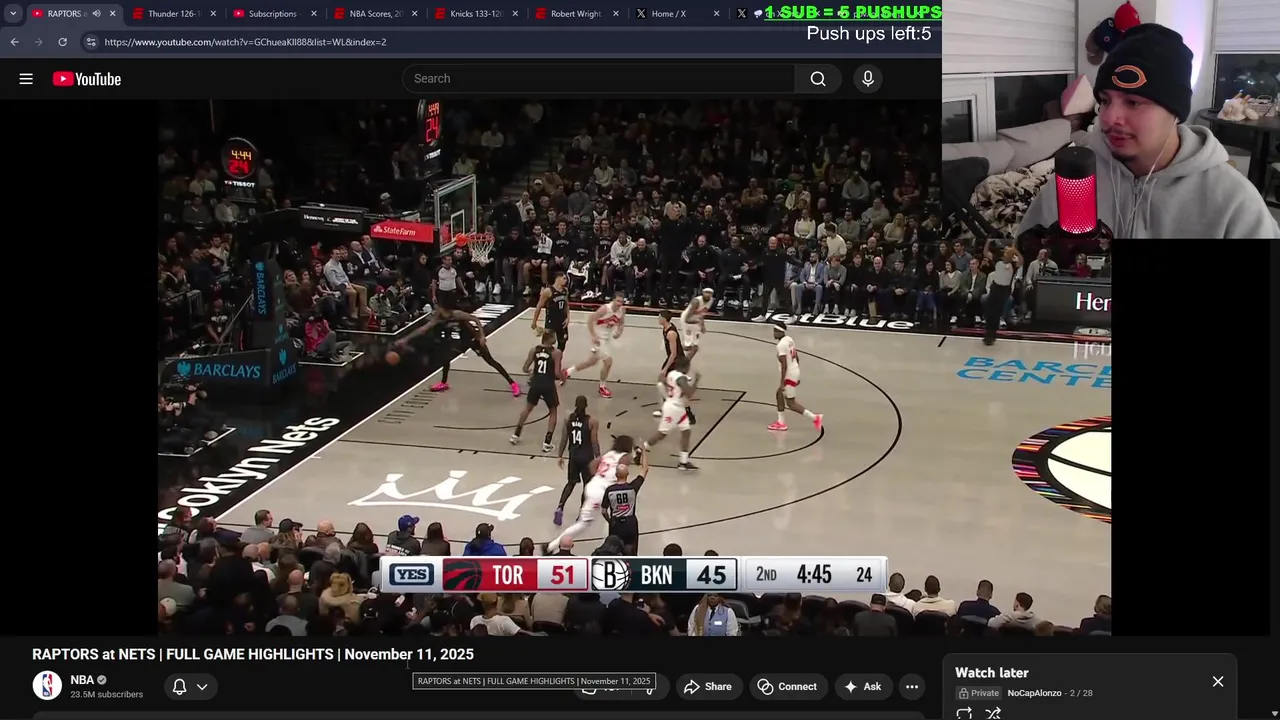
Task: Toggle loop playlist in Watch later panel
Action: pyautogui.click(x=964, y=713)
